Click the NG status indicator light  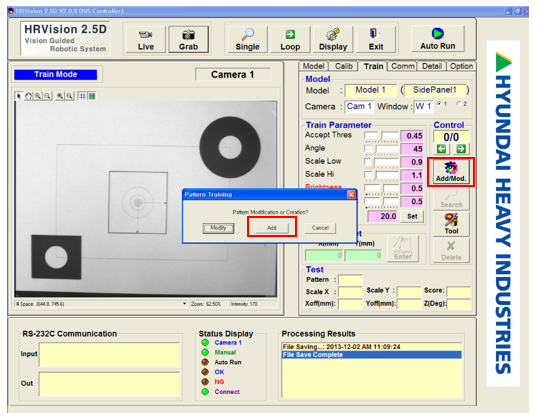(205, 382)
